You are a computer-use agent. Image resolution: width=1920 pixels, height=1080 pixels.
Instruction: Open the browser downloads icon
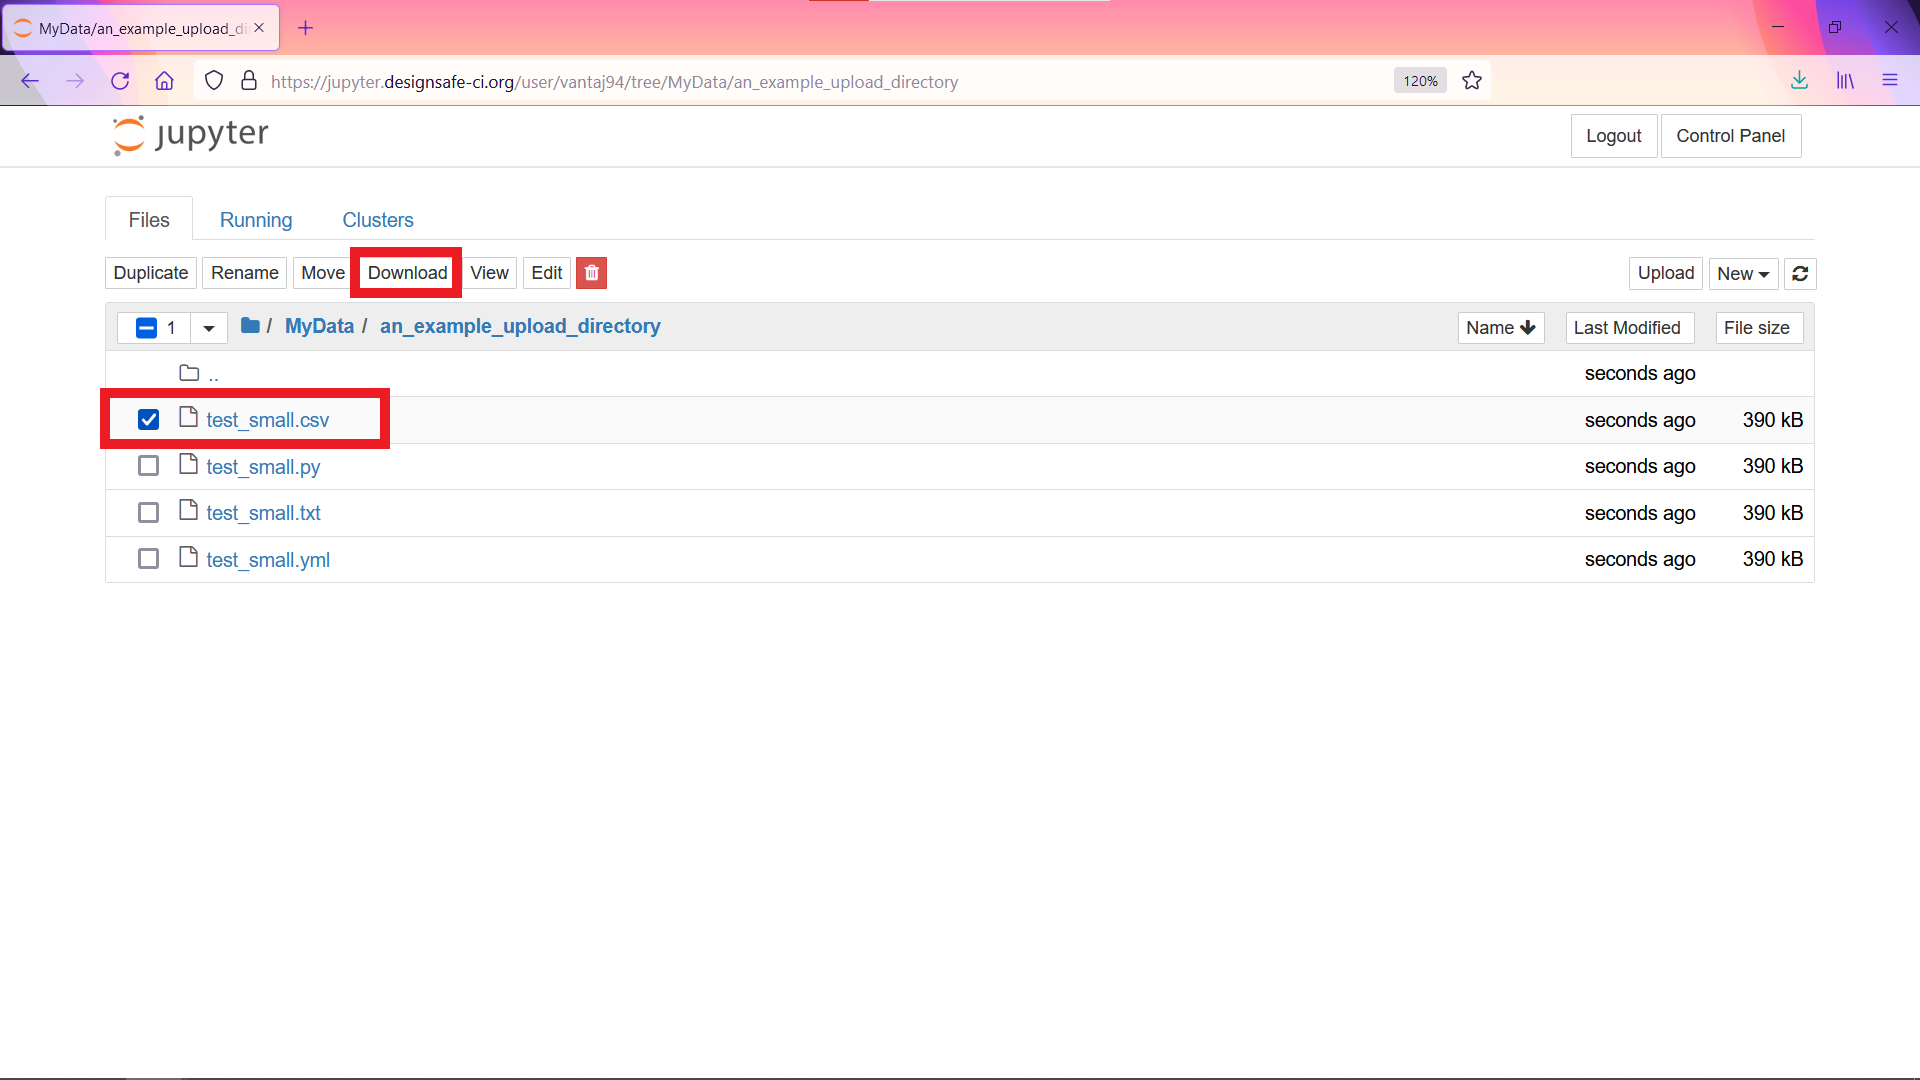pos(1800,81)
